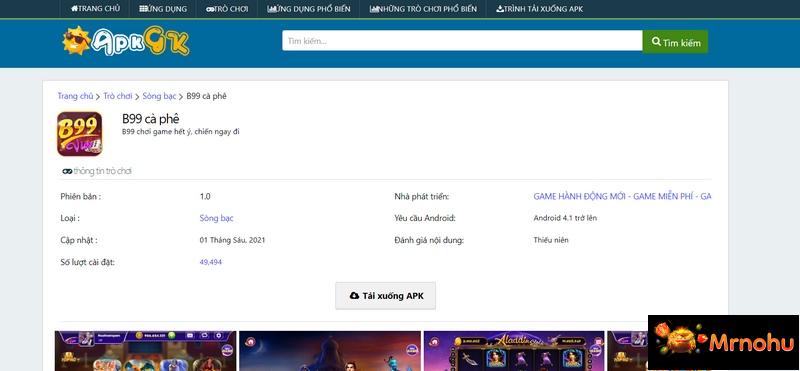The width and height of the screenshot is (800, 371).
Task: Follow the Trang chủ breadcrumb link
Action: click(75, 96)
